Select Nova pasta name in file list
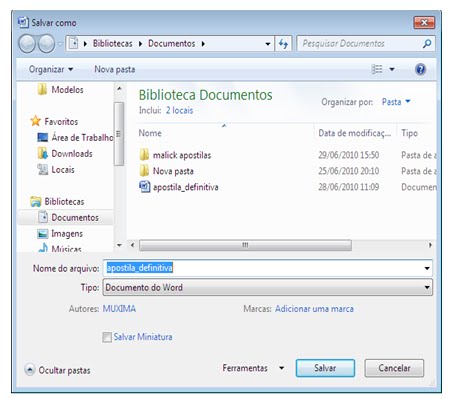The height and width of the screenshot is (399, 452). coord(173,171)
